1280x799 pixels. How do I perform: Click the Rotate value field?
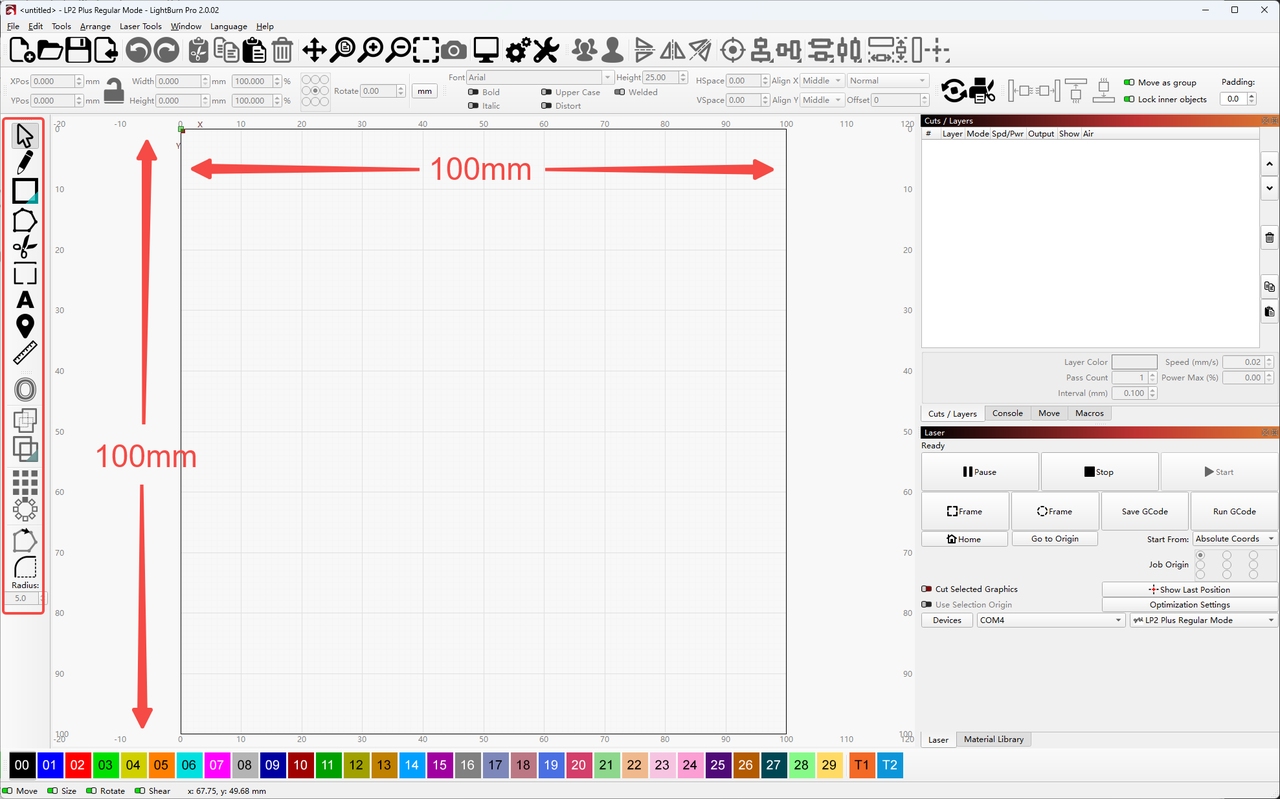[x=383, y=91]
